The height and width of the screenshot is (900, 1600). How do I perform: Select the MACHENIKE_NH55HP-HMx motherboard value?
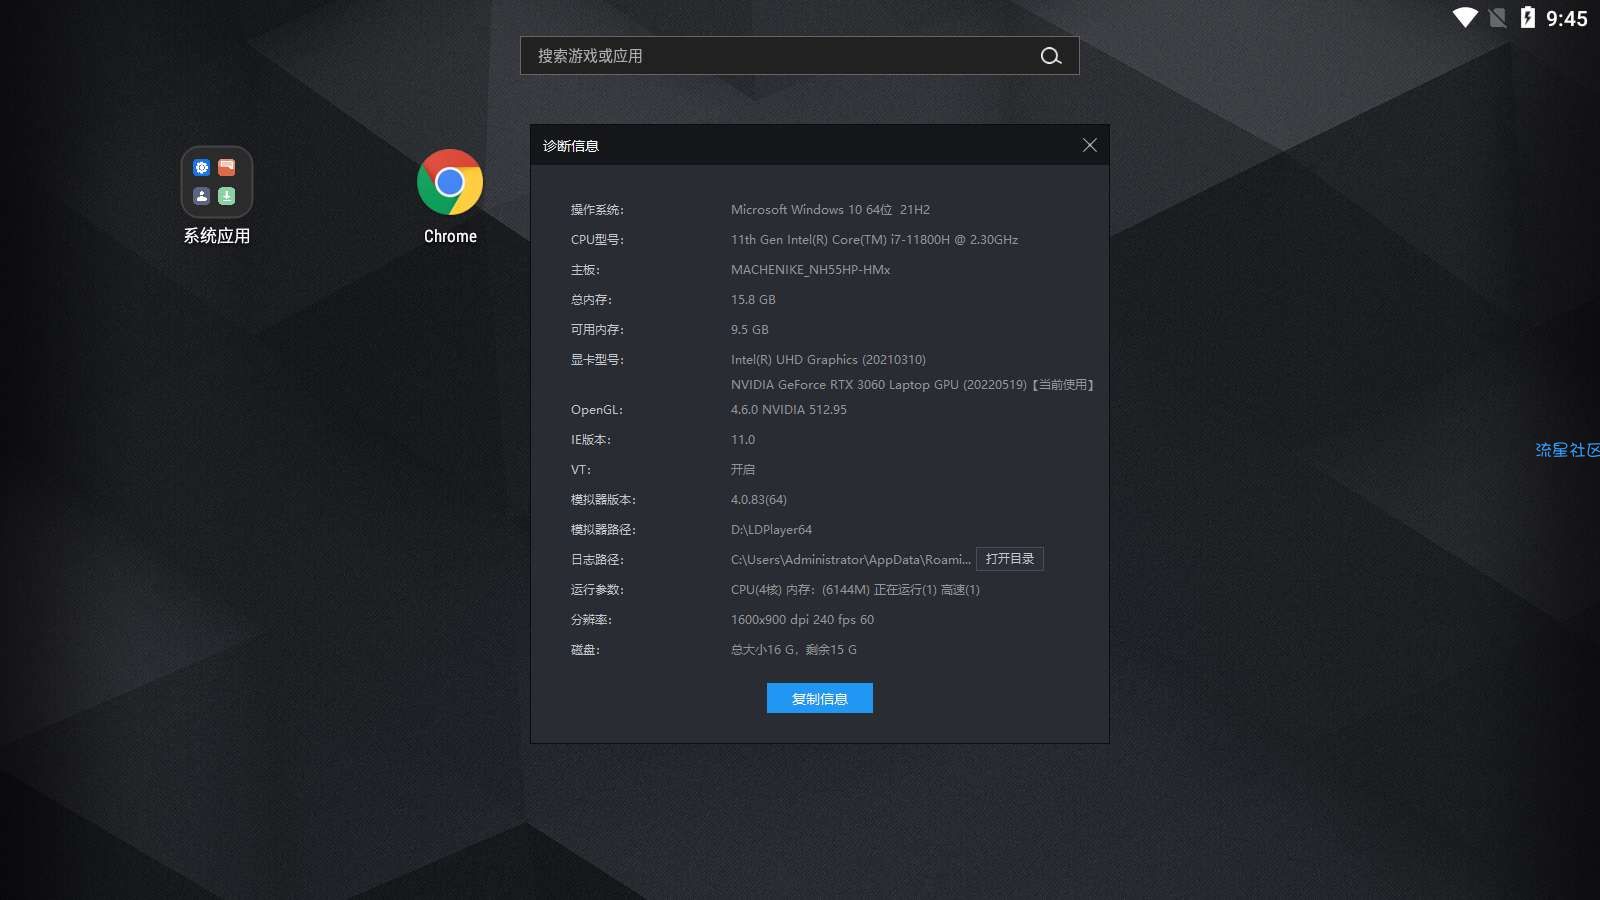(x=810, y=270)
